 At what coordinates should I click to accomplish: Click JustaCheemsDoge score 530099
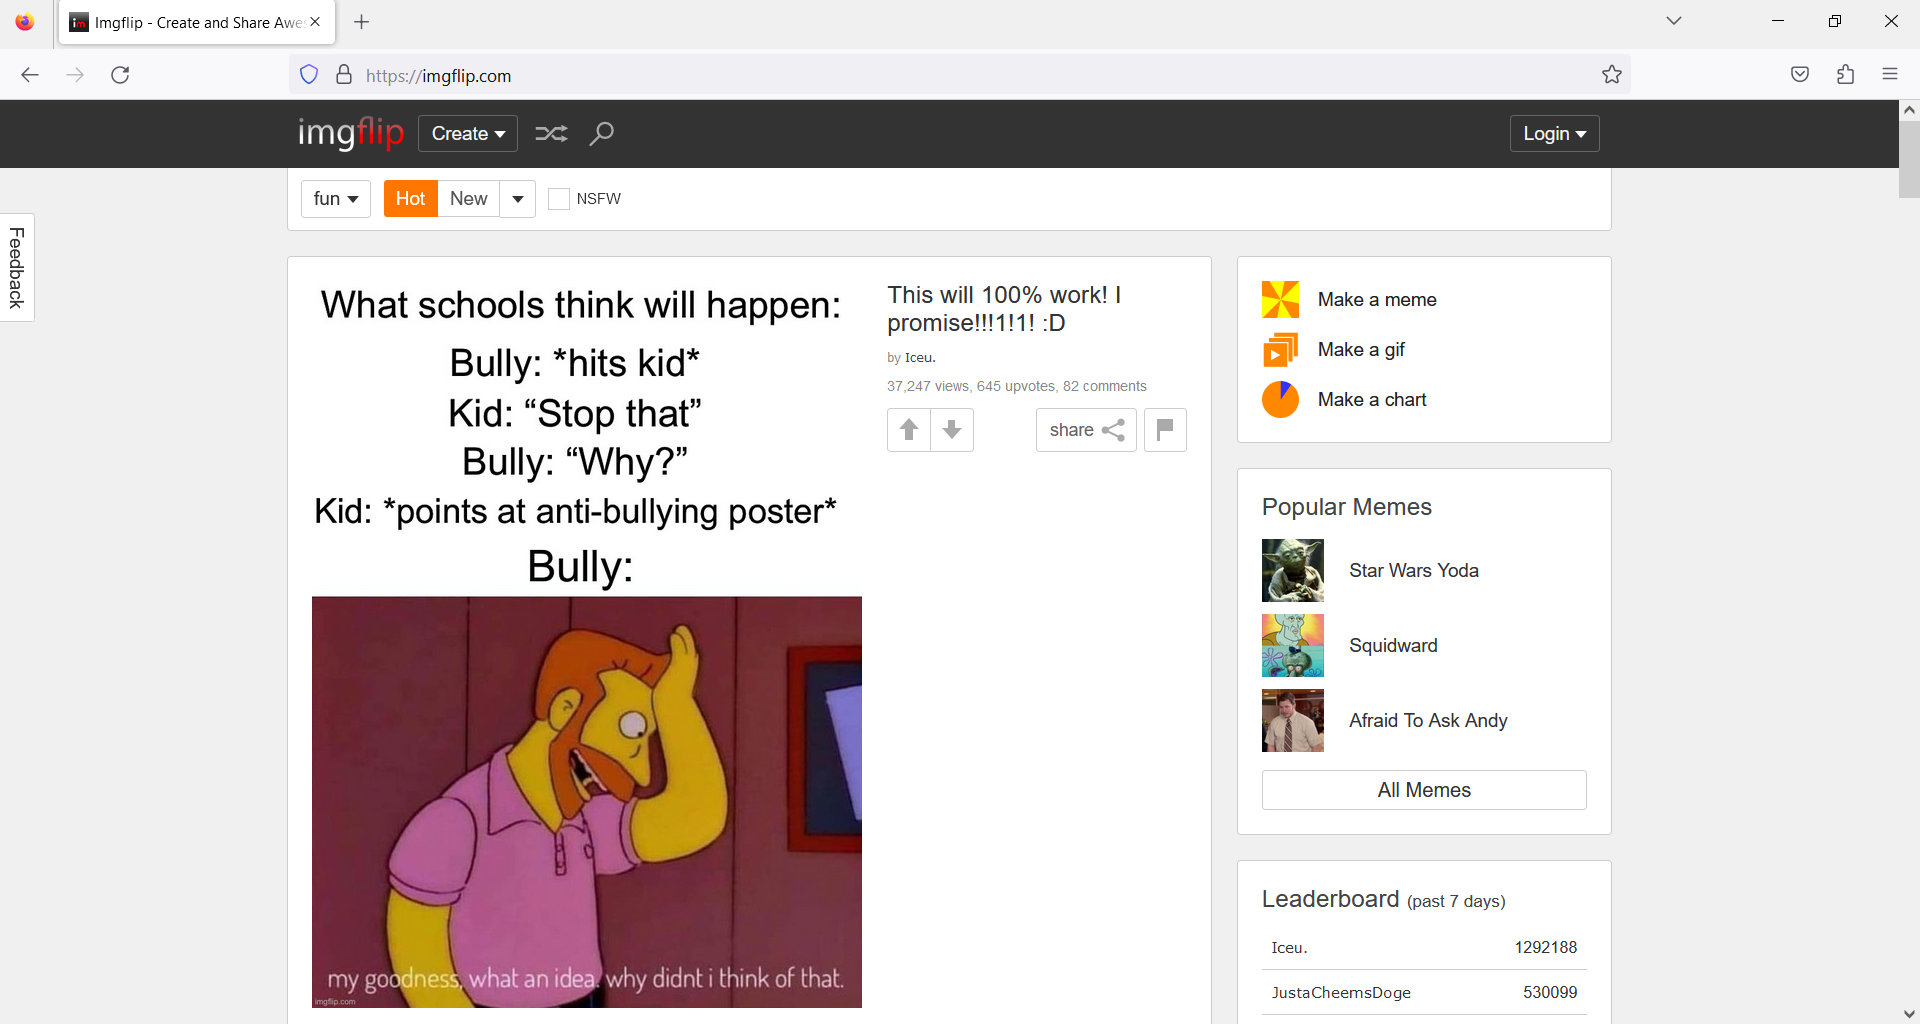(1550, 993)
